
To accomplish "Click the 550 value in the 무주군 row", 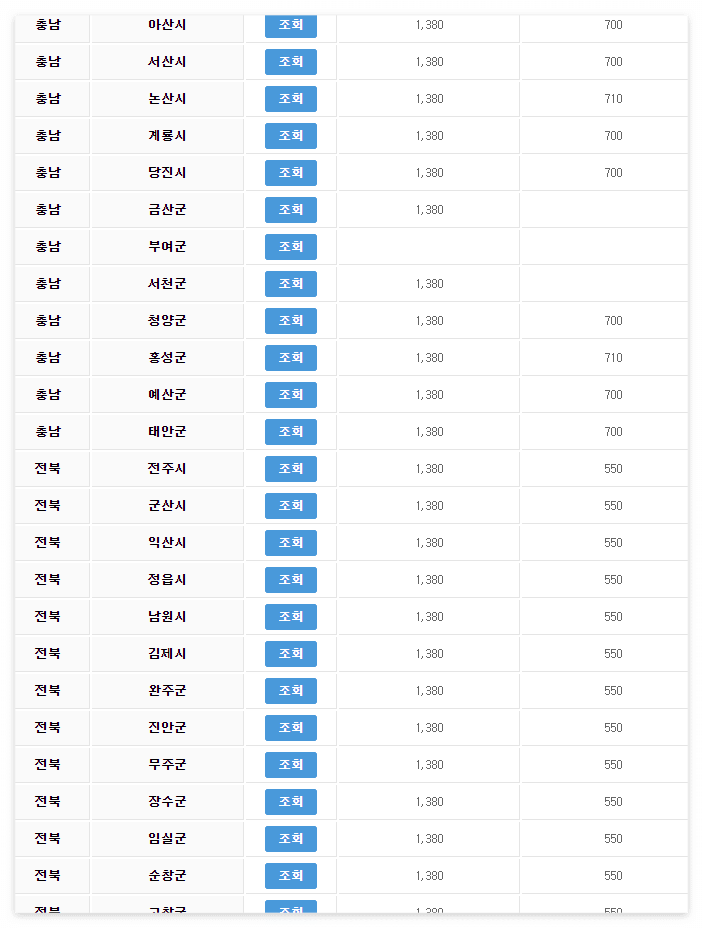I will 603,764.
